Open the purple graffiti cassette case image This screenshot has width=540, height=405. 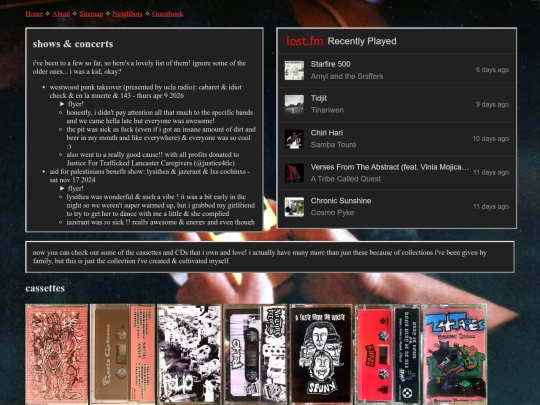pyautogui.click(x=256, y=354)
